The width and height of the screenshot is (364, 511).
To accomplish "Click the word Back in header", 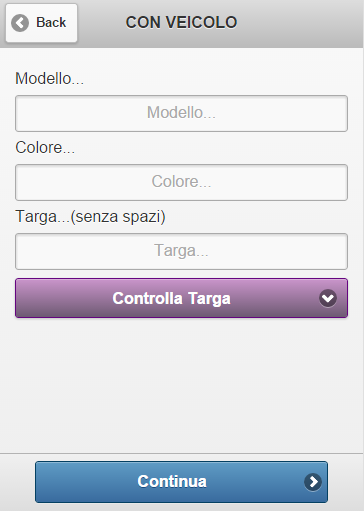I will 51,23.
